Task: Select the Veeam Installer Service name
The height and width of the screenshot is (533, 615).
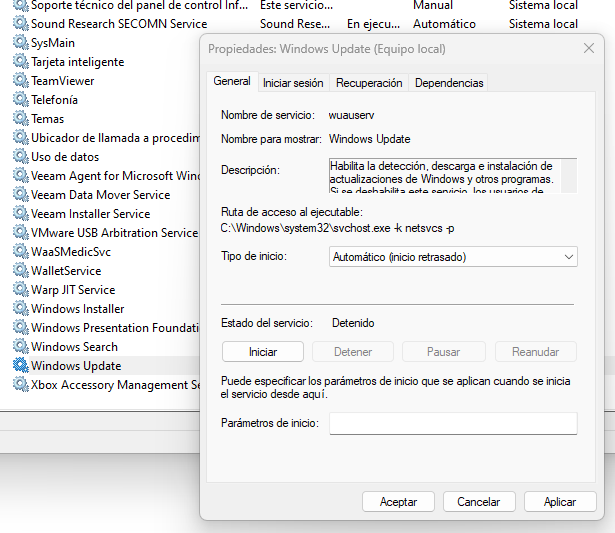Action: click(x=91, y=214)
